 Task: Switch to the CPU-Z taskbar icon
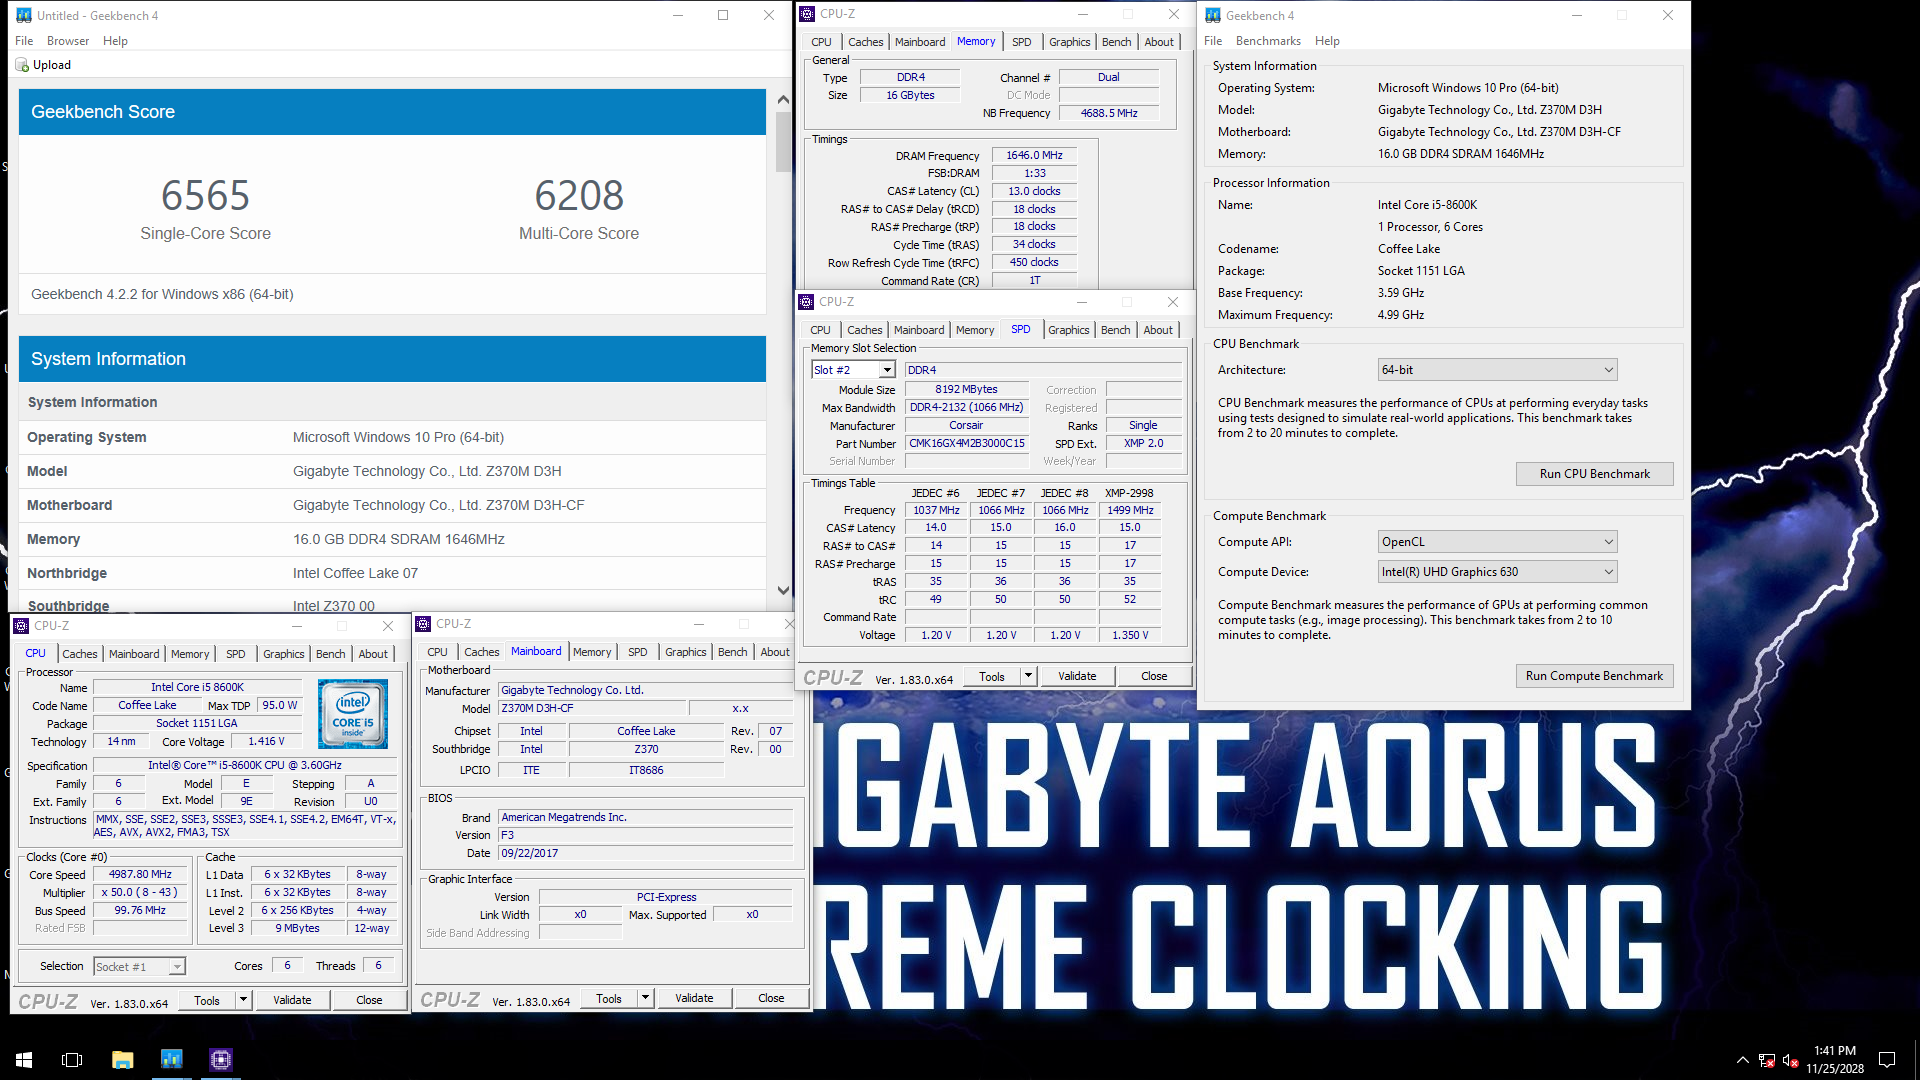tap(221, 1059)
